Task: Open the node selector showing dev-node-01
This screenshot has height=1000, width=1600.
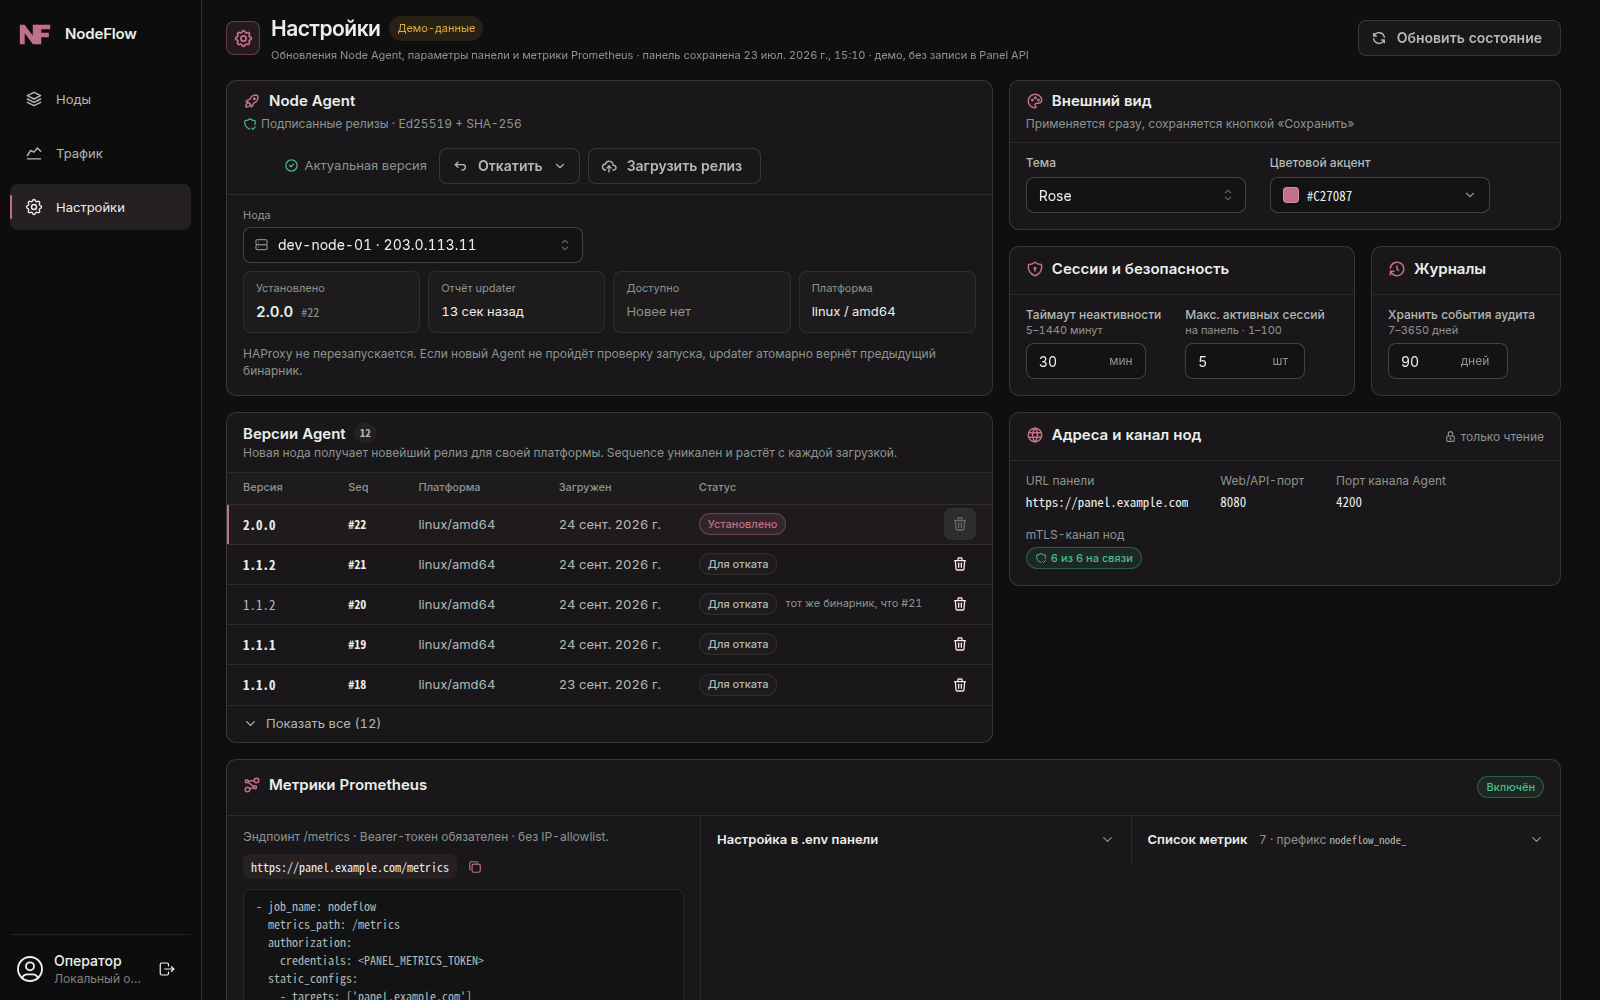Action: [x=413, y=245]
